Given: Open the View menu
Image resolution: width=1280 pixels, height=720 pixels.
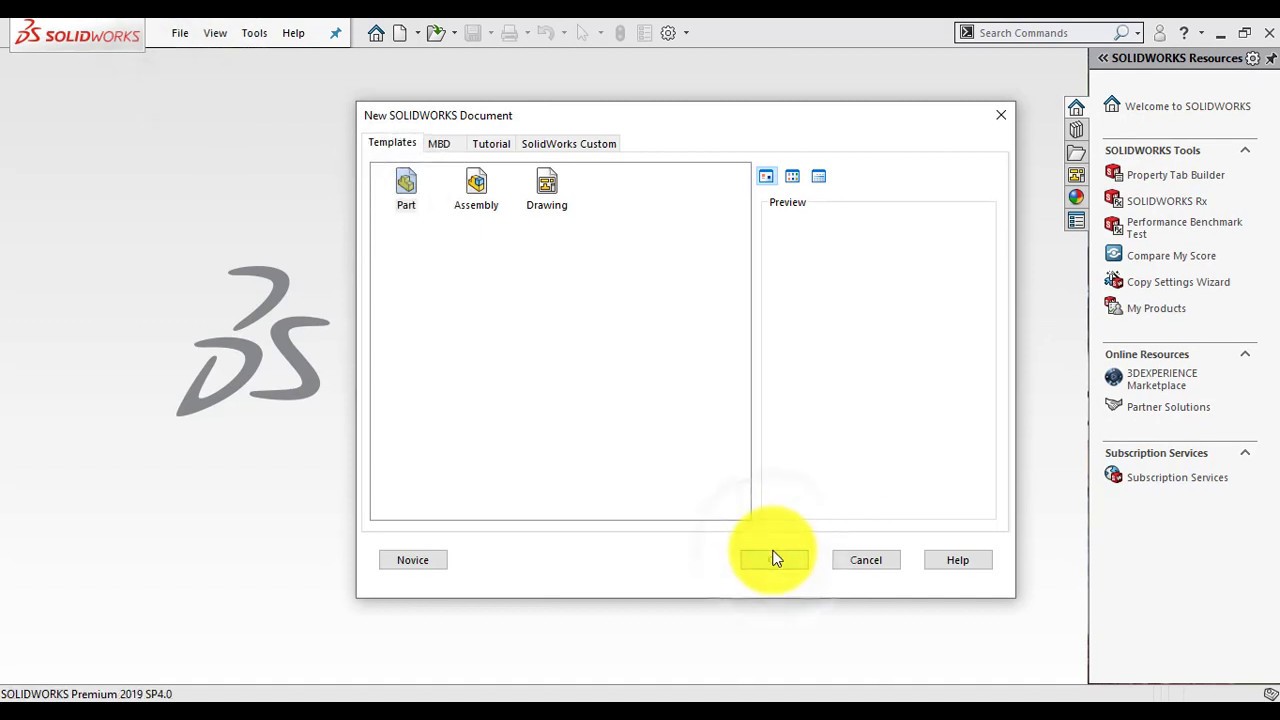Looking at the screenshot, I should point(215,33).
